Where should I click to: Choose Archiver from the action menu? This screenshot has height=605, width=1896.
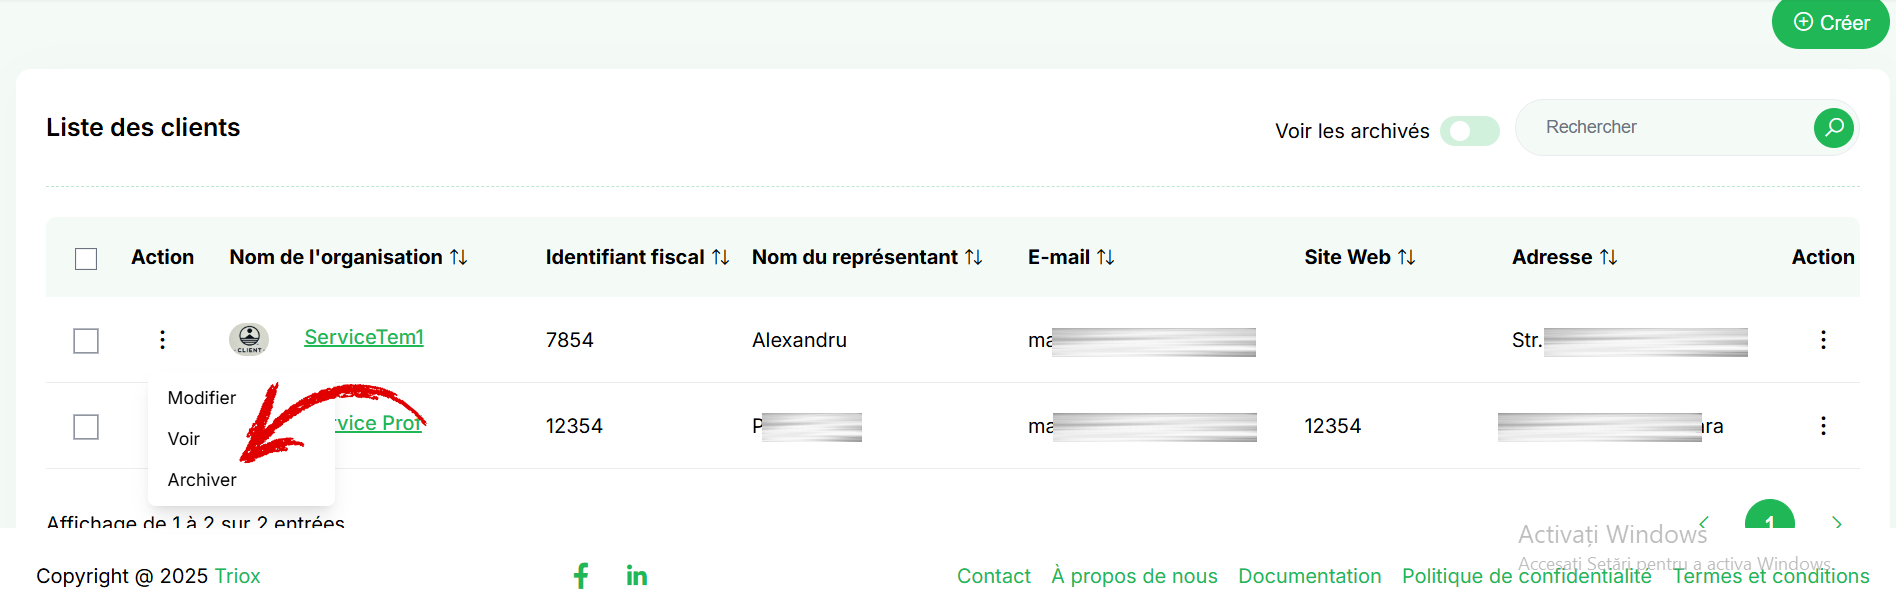tap(202, 480)
